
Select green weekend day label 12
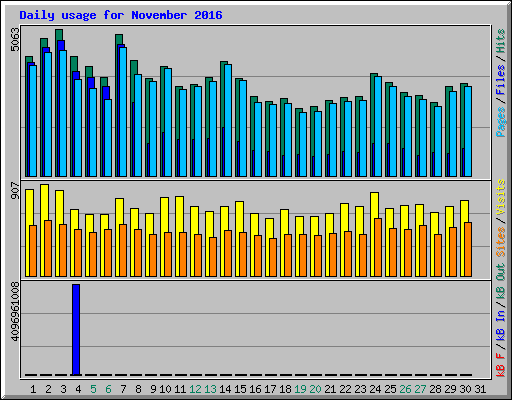(195, 389)
